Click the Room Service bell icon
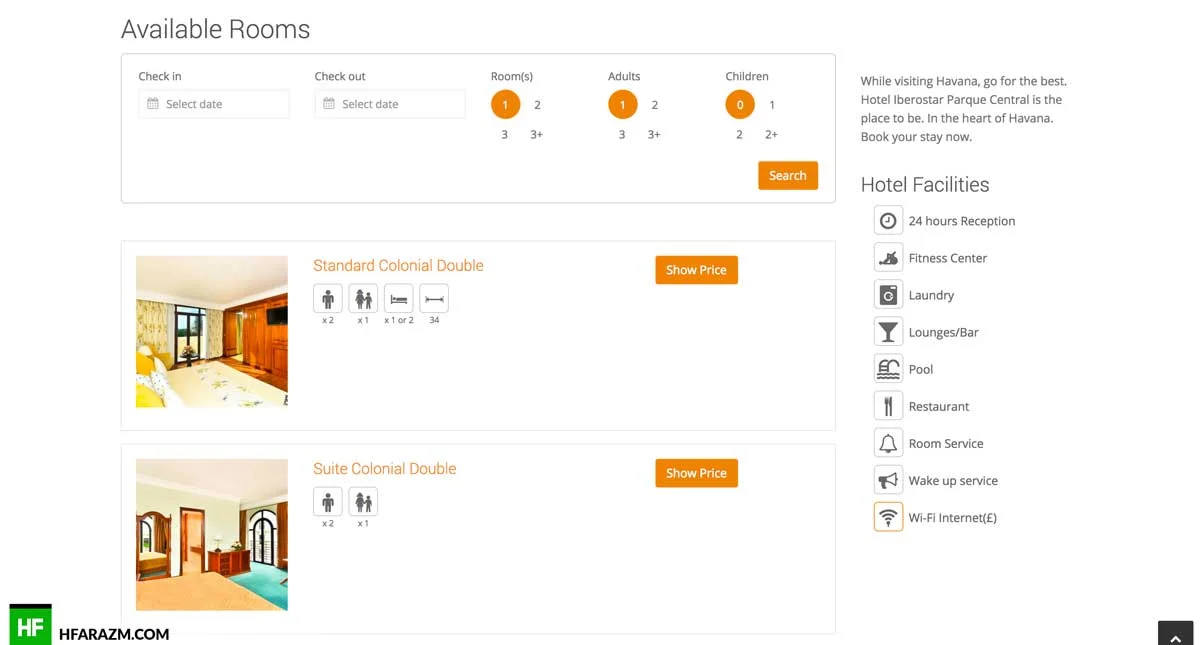Screen dimensions: 1200x645 tap(888, 443)
